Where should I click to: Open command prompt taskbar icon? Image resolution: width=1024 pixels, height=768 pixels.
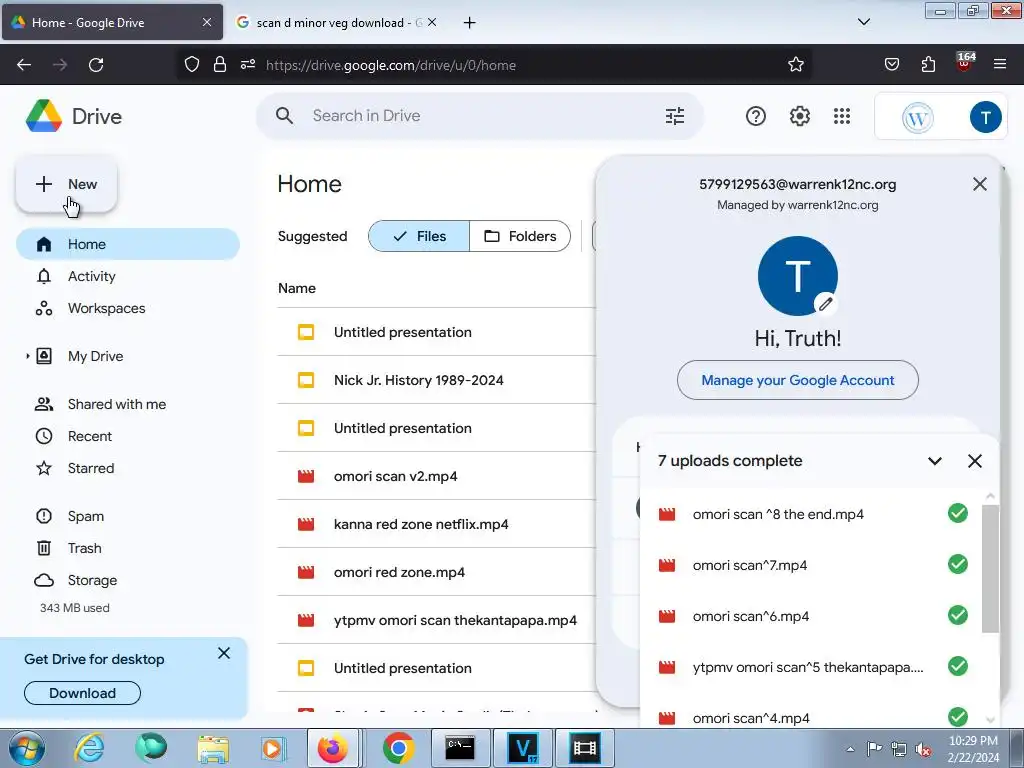(x=460, y=748)
